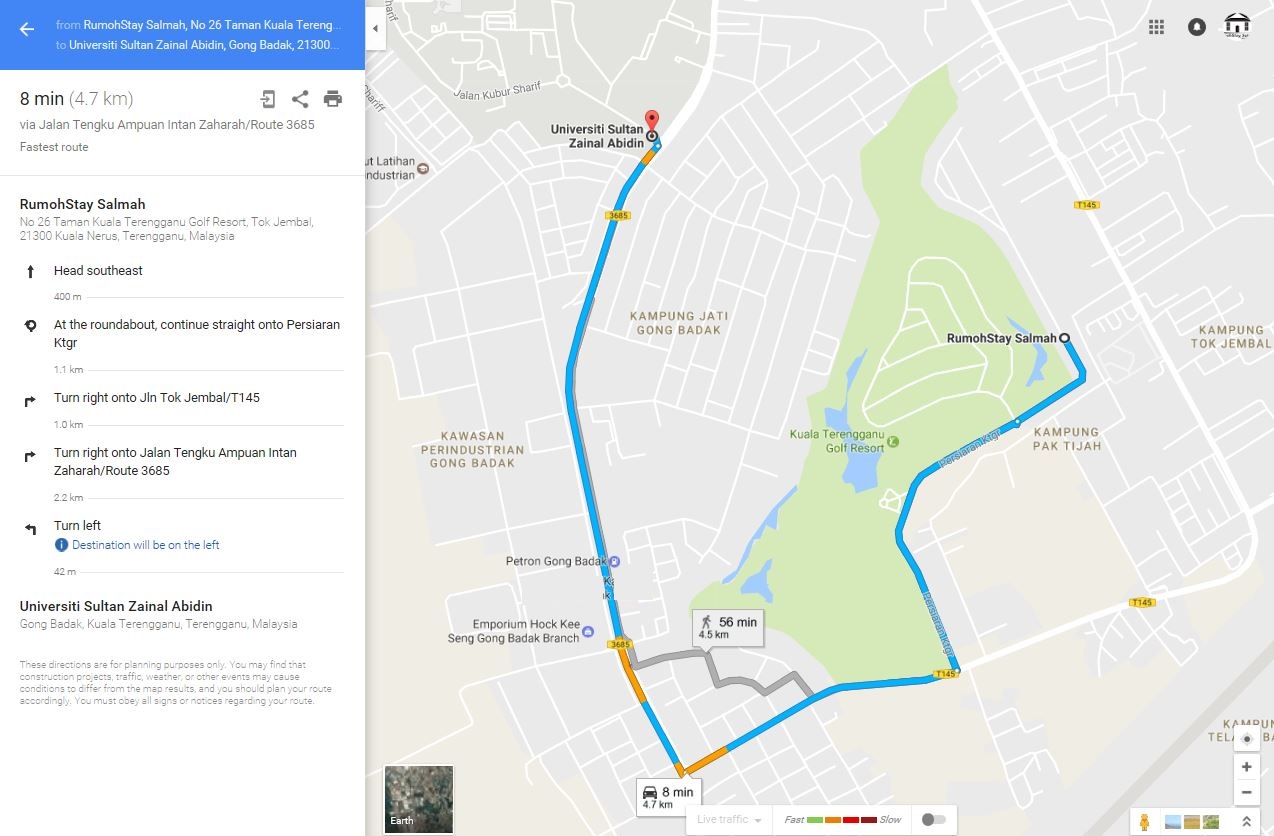Click the dark red slow traffic swatch
This screenshot has width=1274, height=836.
click(868, 820)
